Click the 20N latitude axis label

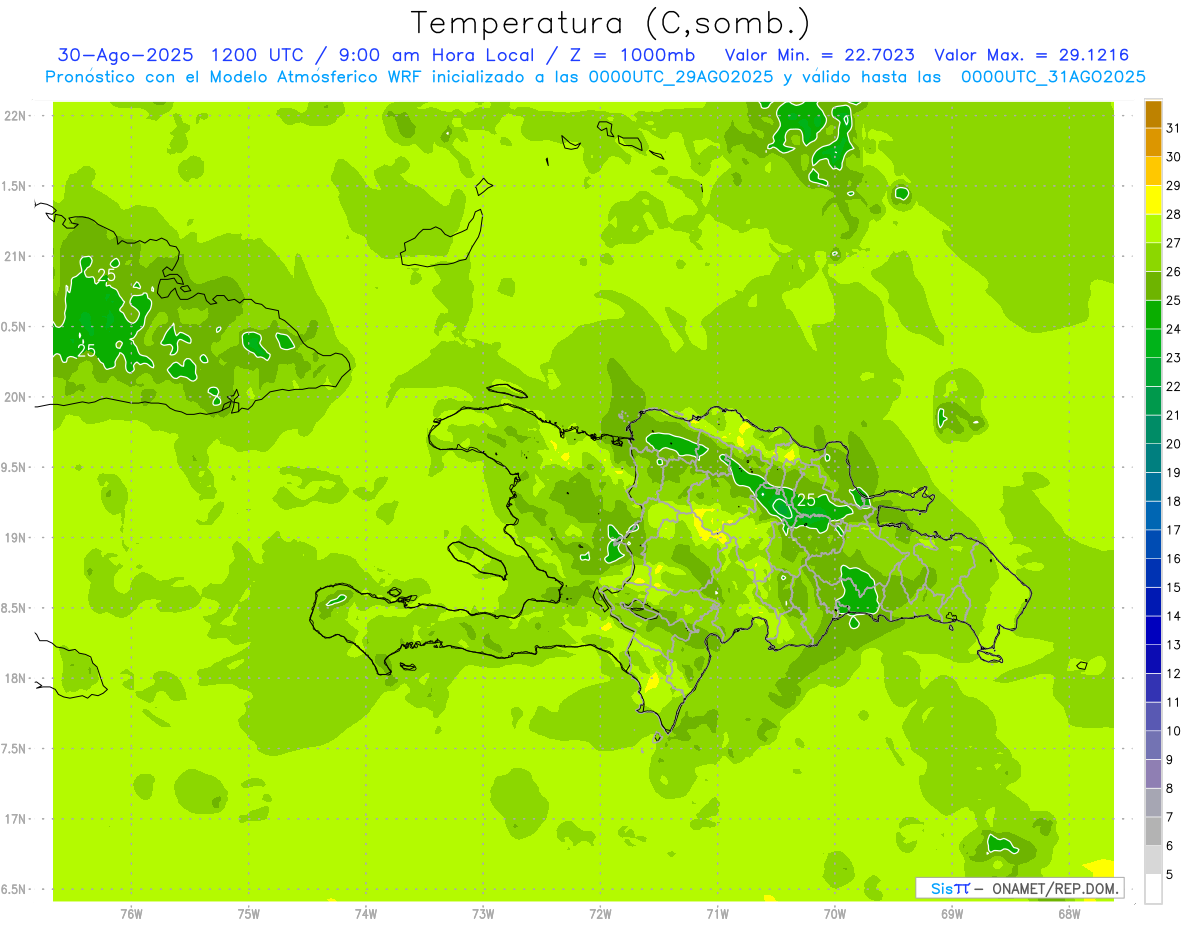click(16, 397)
